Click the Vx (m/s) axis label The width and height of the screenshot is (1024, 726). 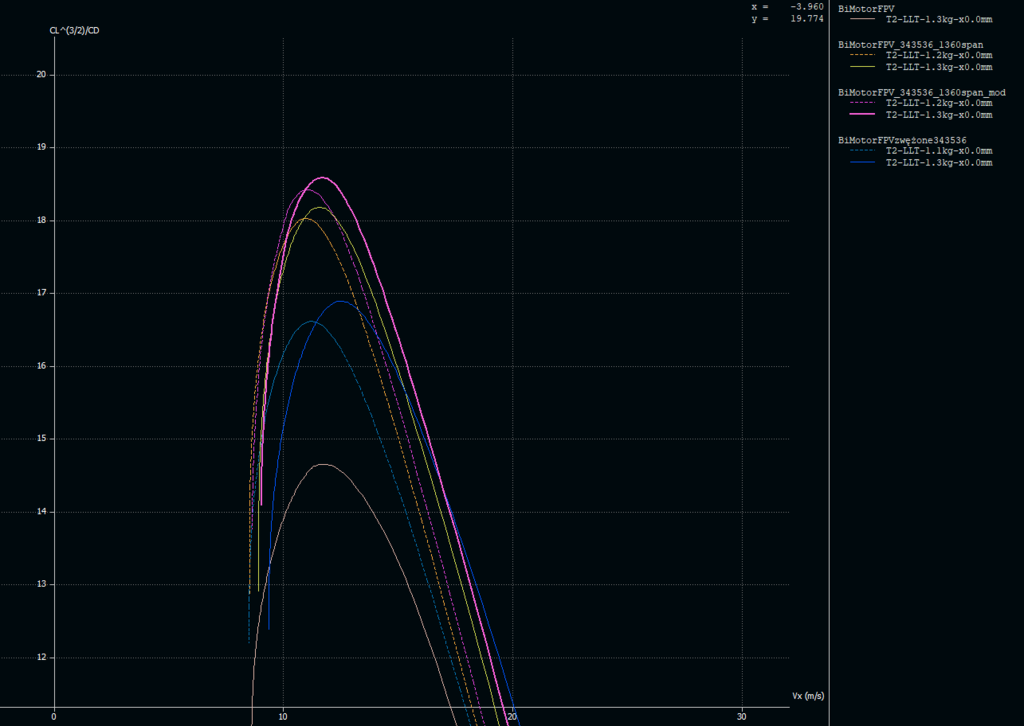click(807, 695)
